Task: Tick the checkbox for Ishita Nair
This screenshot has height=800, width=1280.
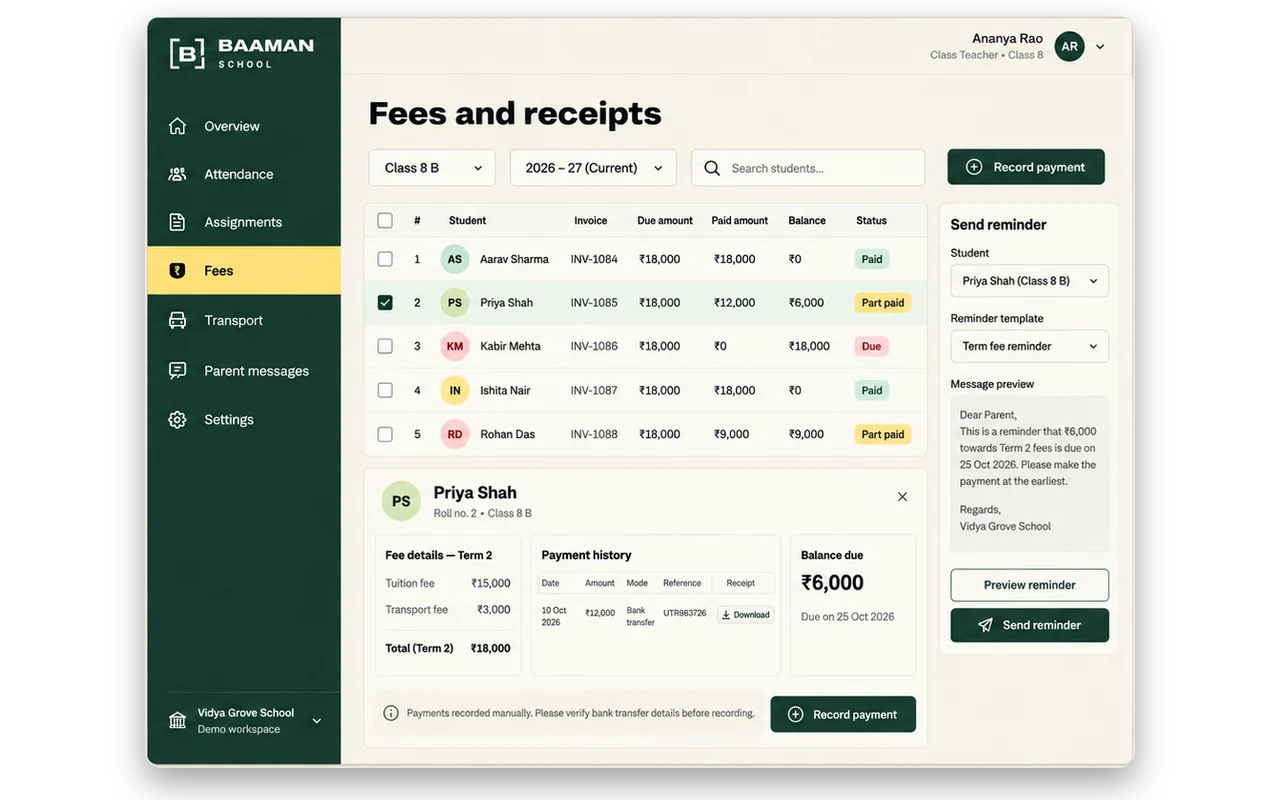Action: click(385, 390)
